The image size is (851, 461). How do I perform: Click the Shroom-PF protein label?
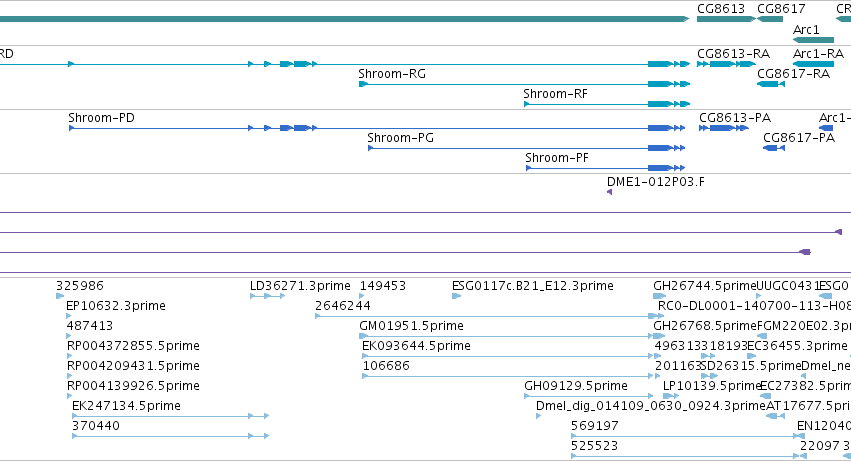(x=557, y=158)
